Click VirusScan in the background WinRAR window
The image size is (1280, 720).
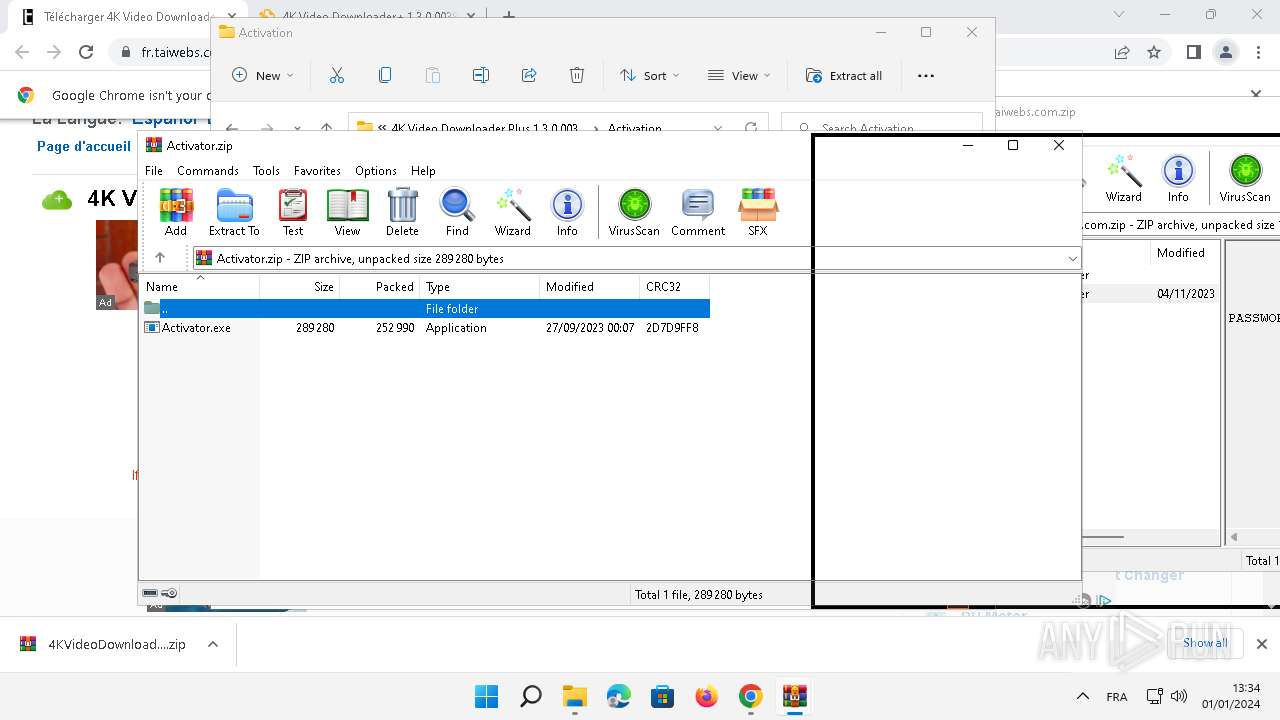coord(1245,178)
